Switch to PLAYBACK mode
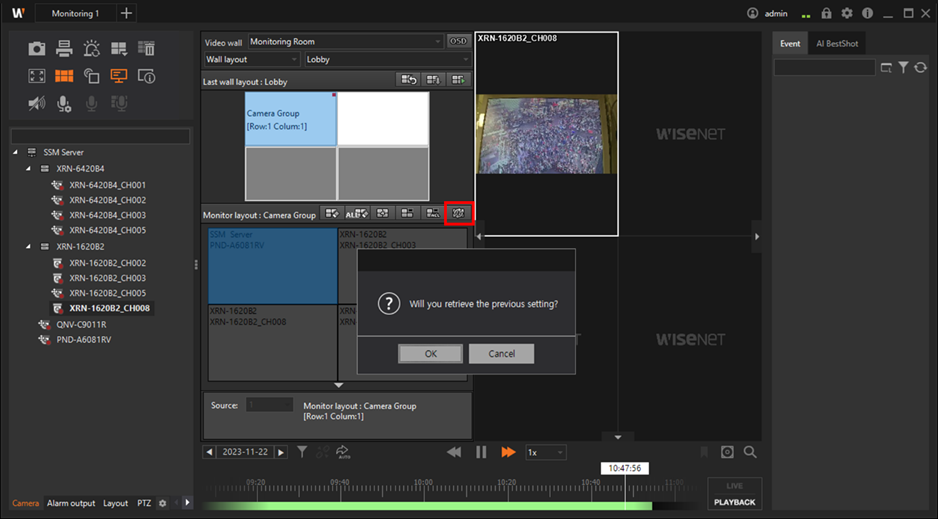Screen dimensions: 938x519 pyautogui.click(x=734, y=502)
